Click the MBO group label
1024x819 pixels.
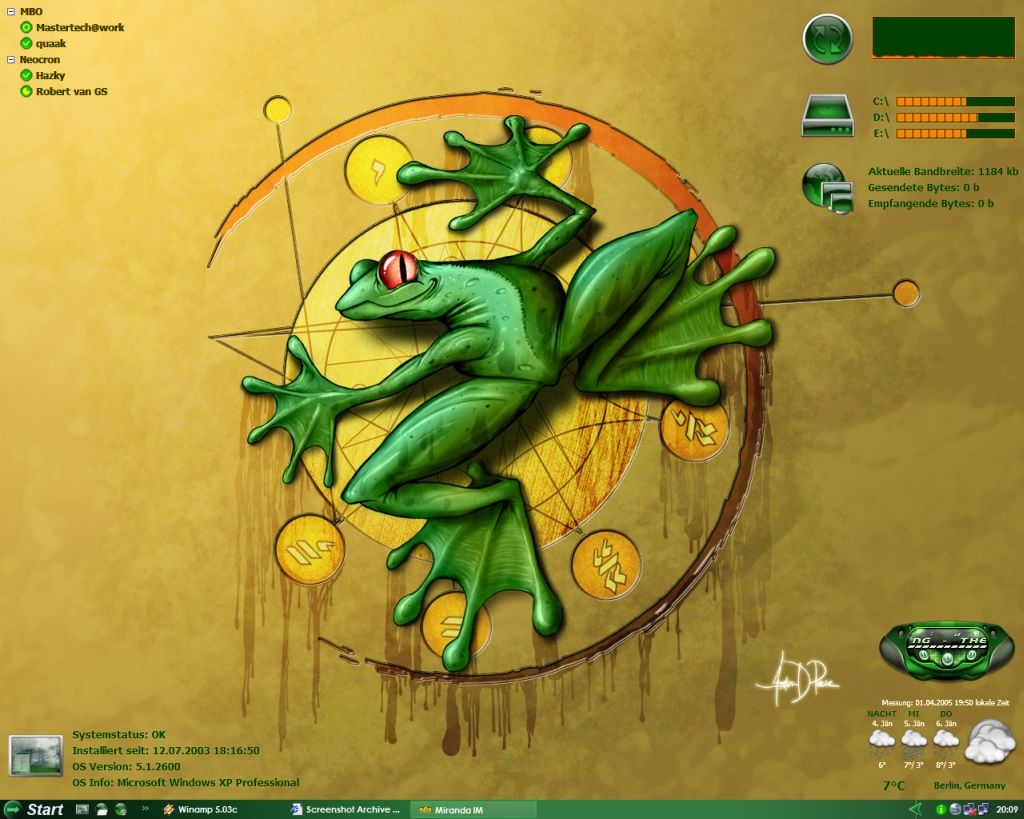[31, 11]
